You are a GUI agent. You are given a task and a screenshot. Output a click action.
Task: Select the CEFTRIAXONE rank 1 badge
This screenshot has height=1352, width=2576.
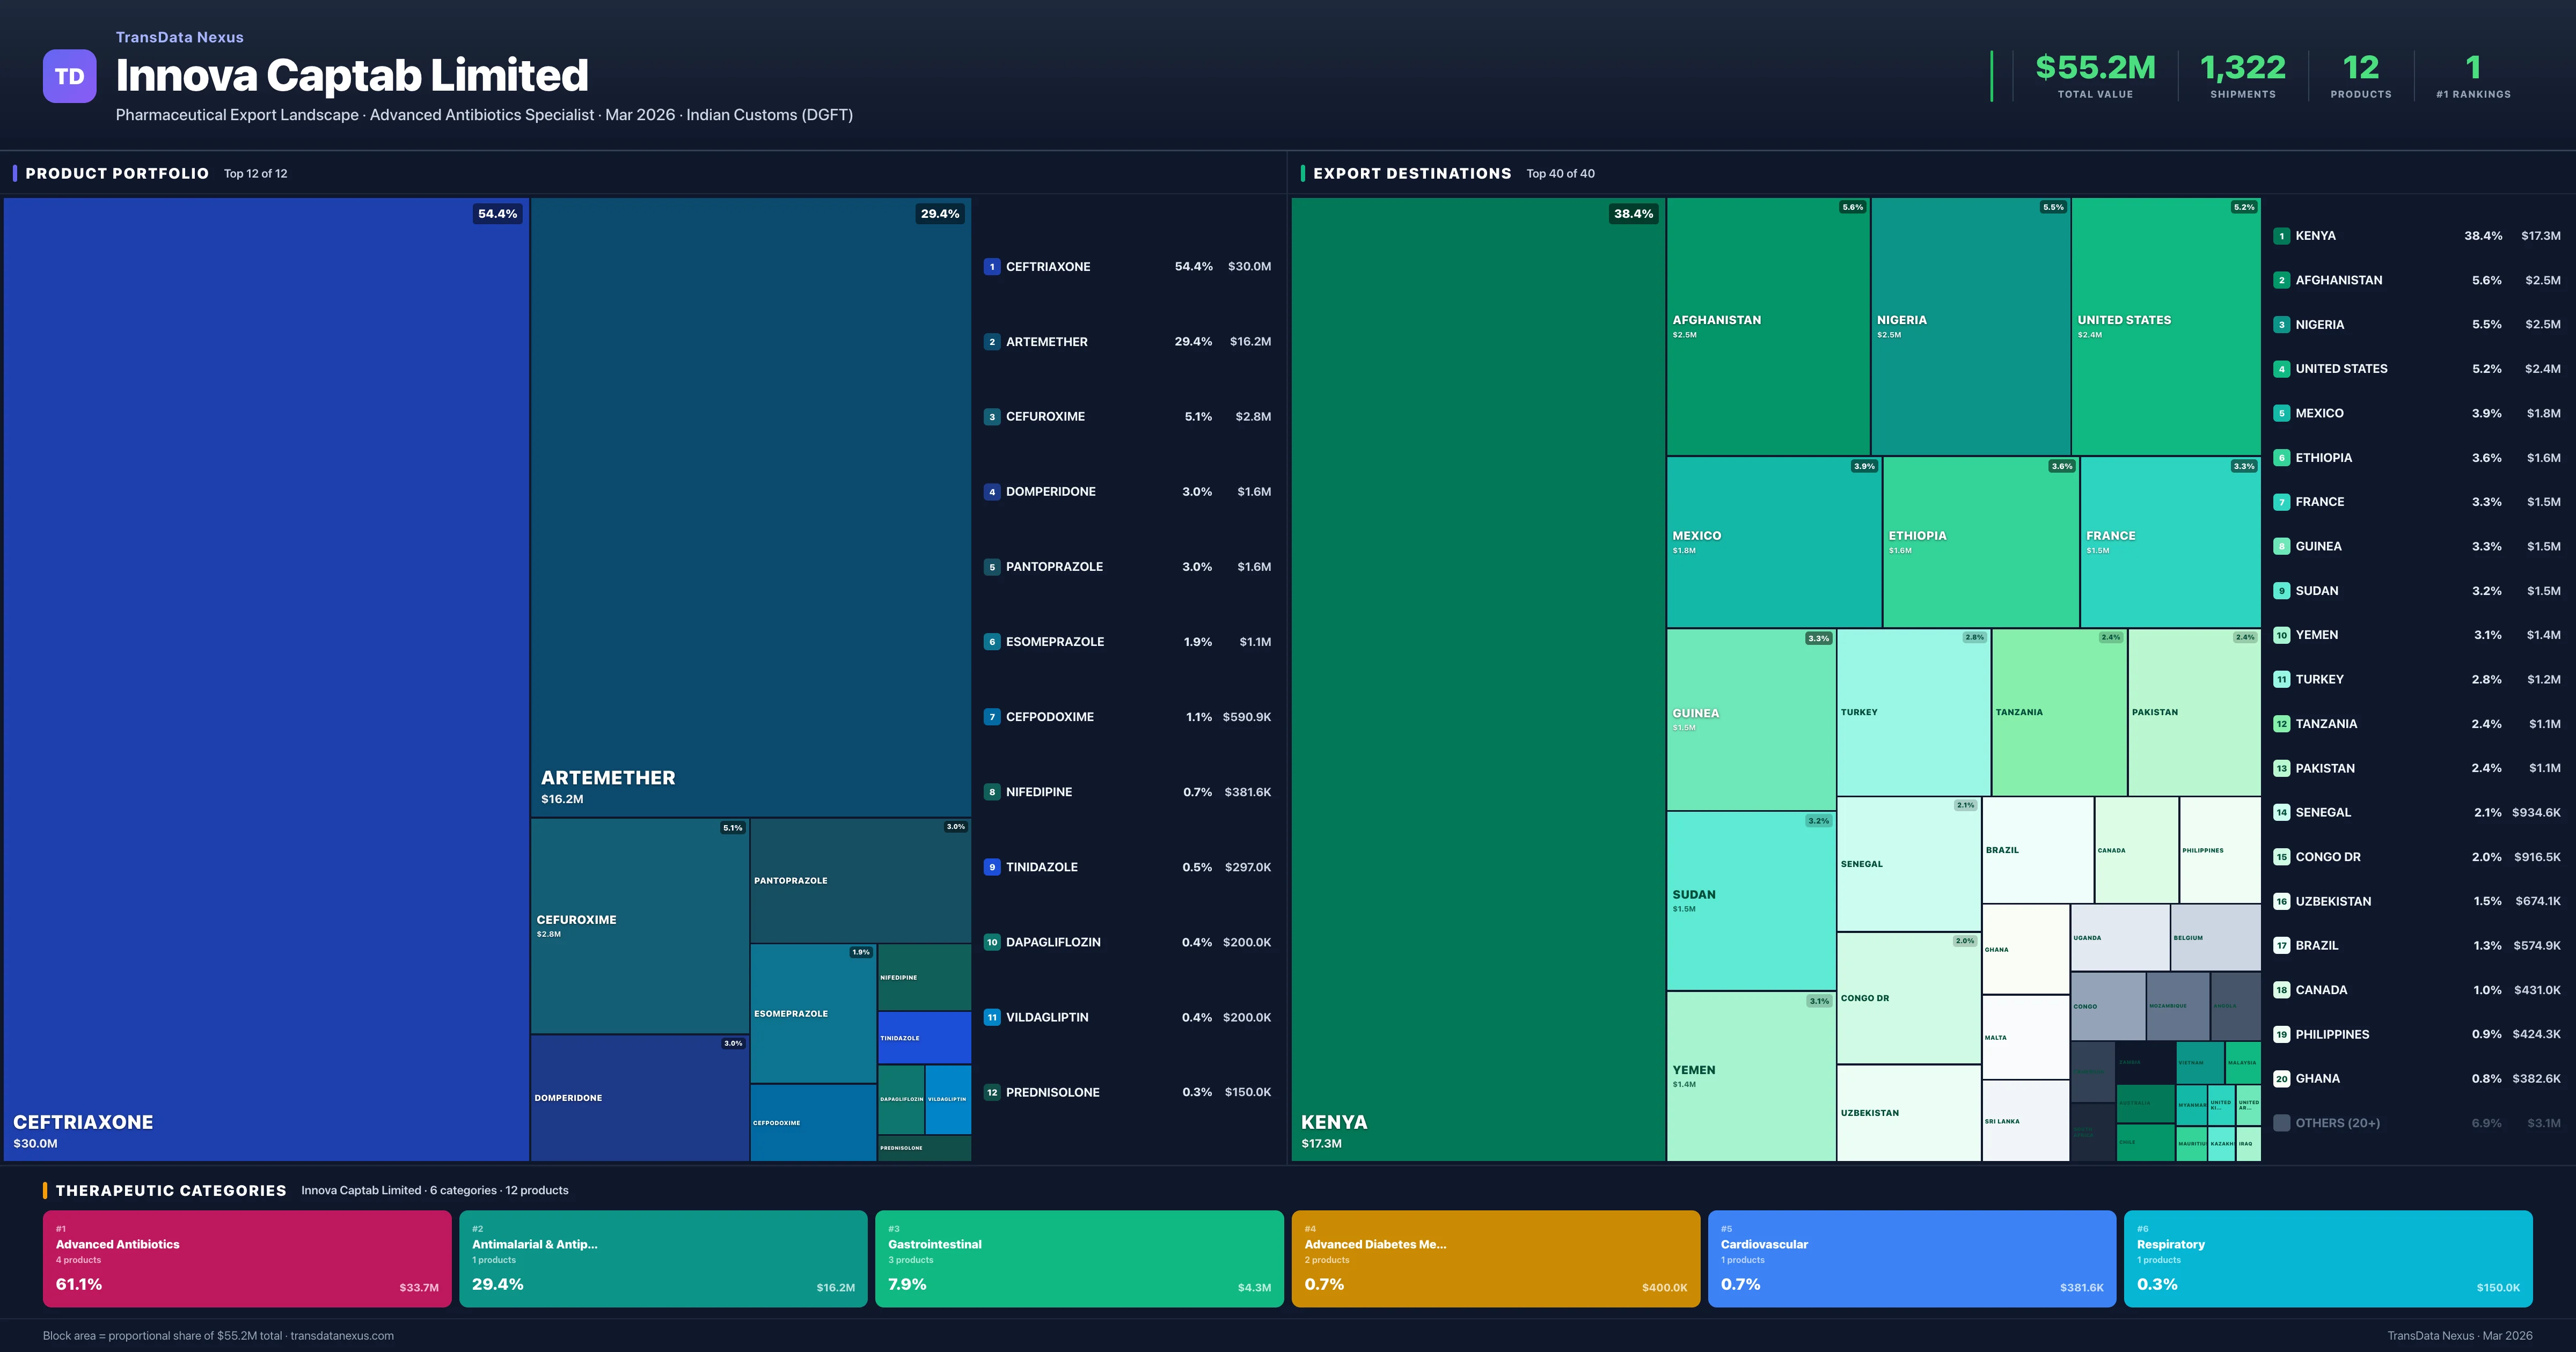[992, 266]
